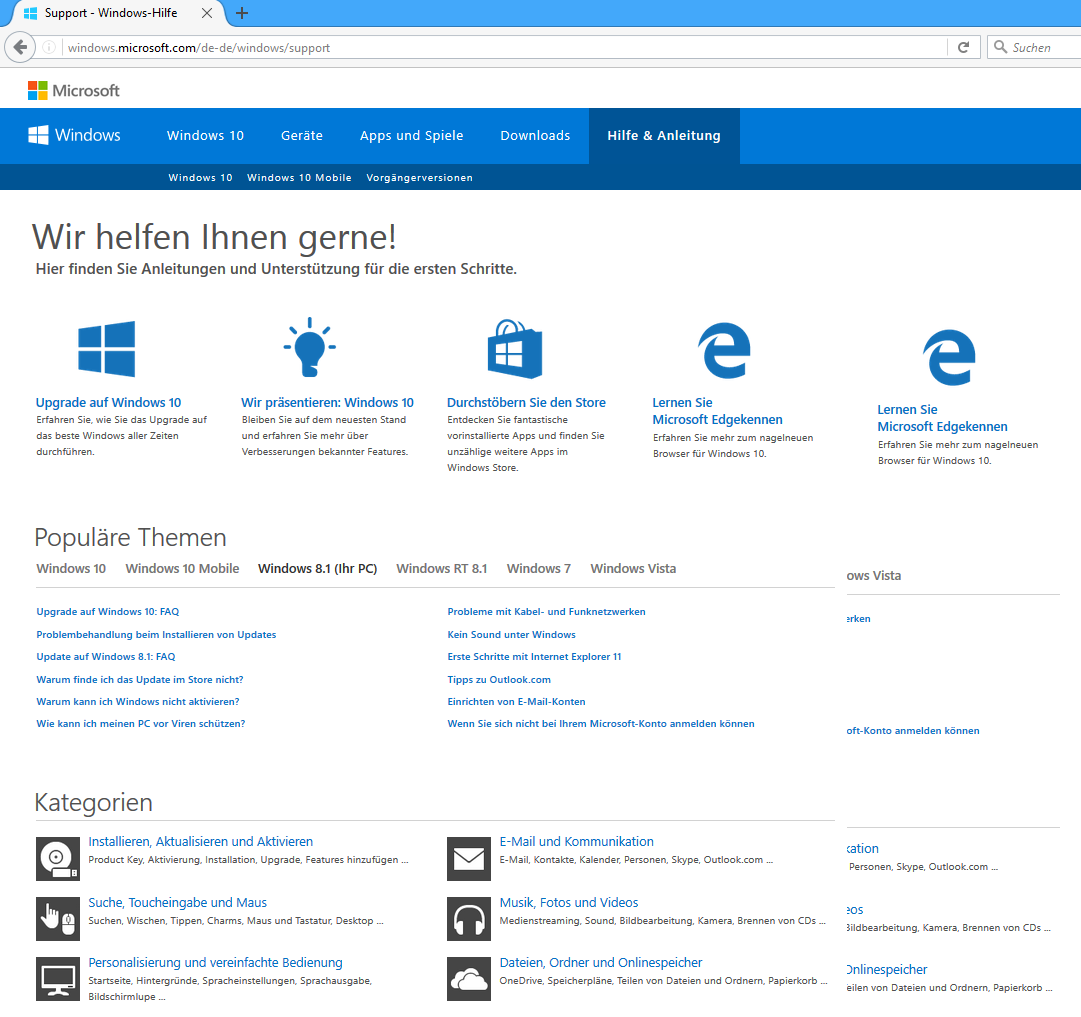
Task: Click the Installieren disc drive icon
Action: pyautogui.click(x=58, y=858)
